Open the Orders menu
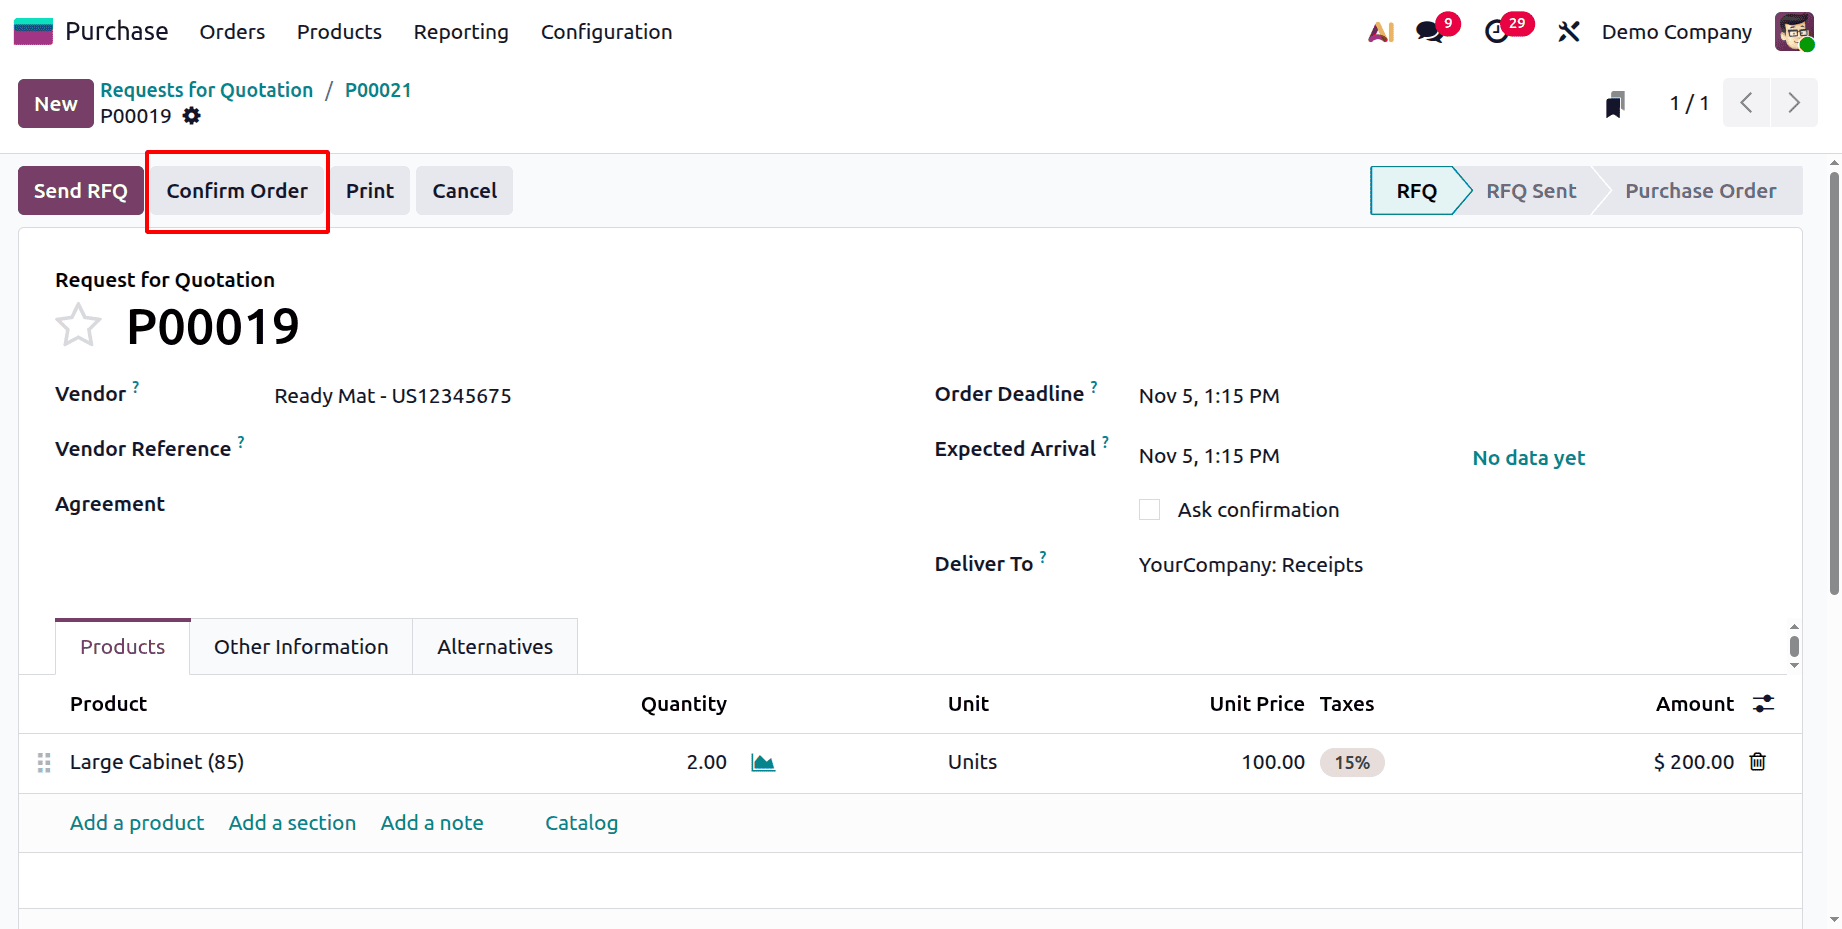 click(231, 31)
